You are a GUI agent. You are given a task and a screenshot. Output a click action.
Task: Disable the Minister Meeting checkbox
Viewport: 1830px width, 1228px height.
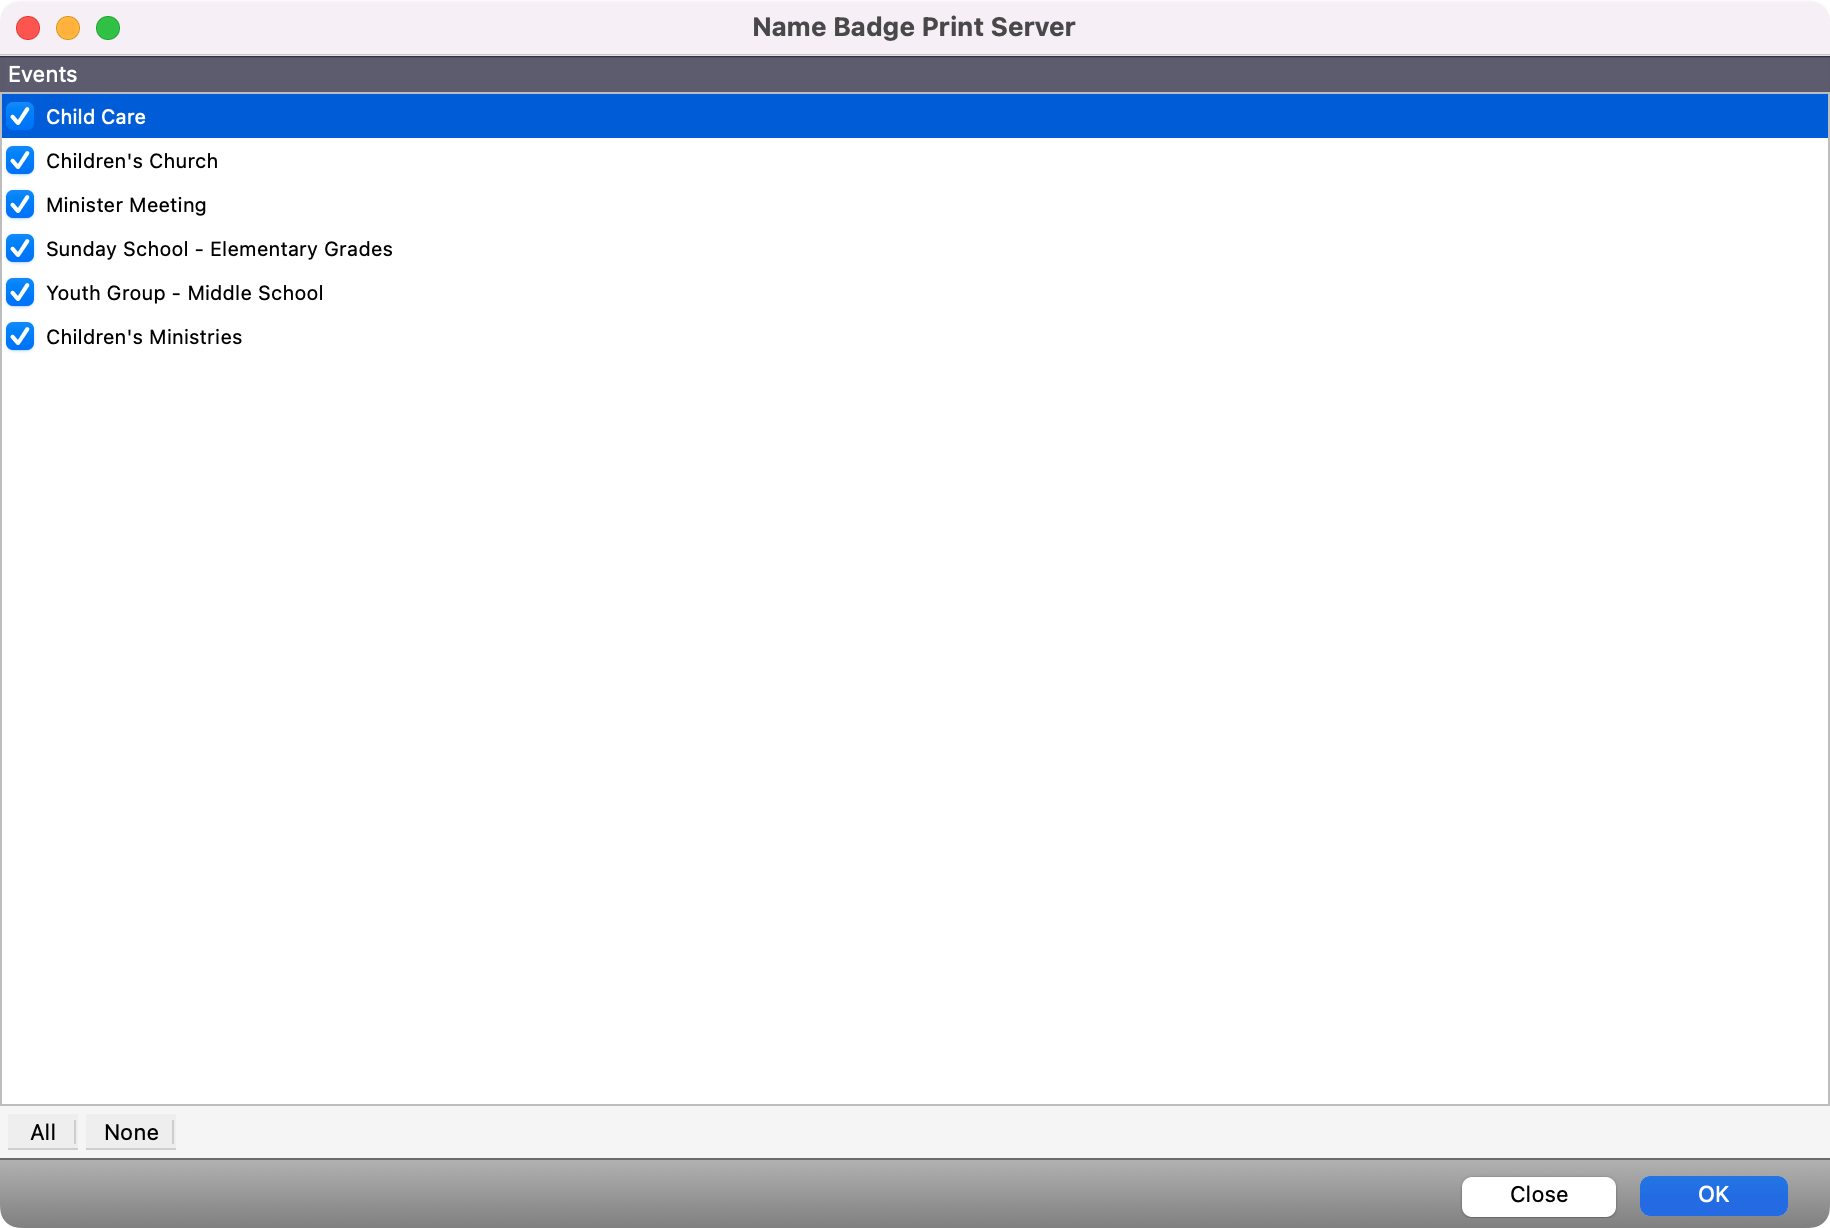(20, 204)
